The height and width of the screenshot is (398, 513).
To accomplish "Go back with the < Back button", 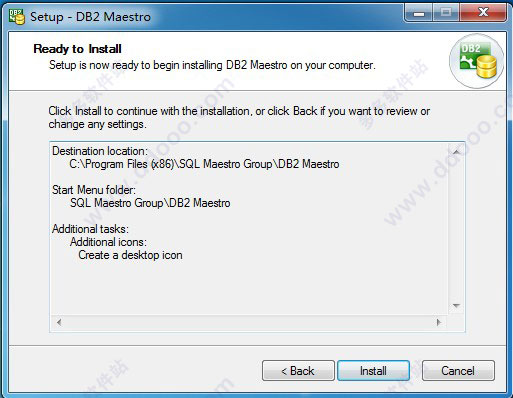I will click(x=298, y=370).
